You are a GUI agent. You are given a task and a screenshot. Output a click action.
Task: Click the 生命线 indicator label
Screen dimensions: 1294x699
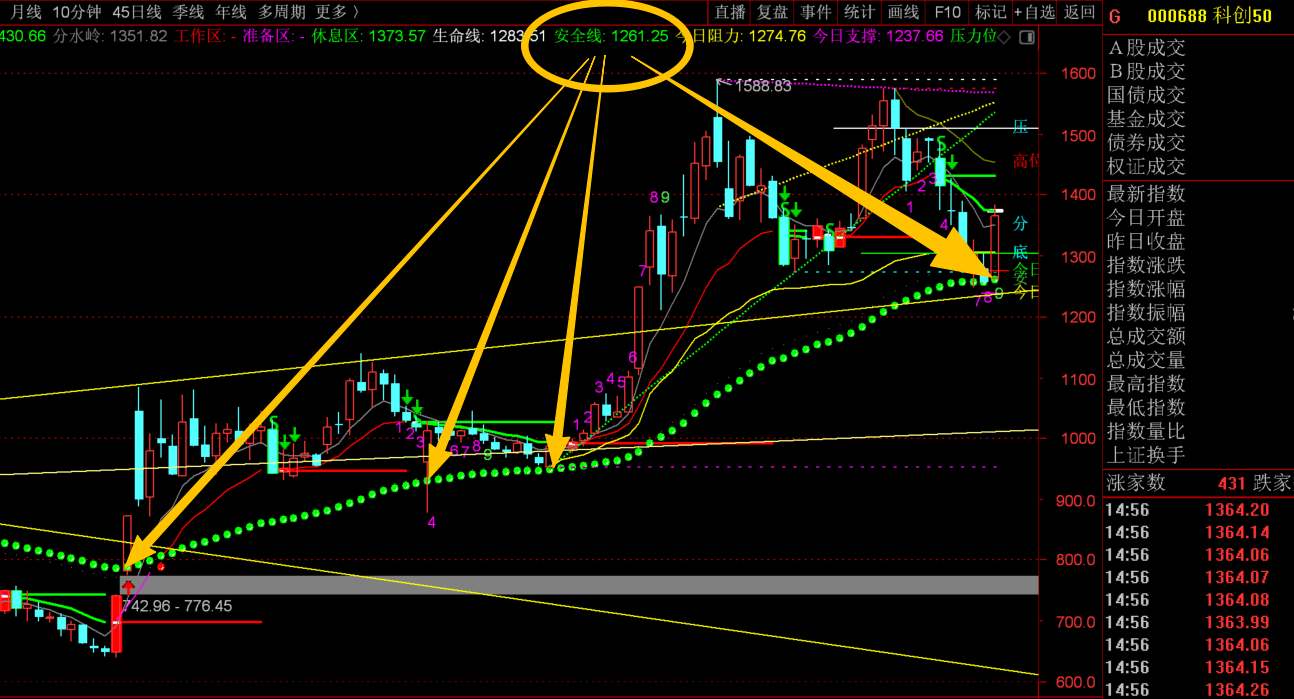tap(458, 37)
